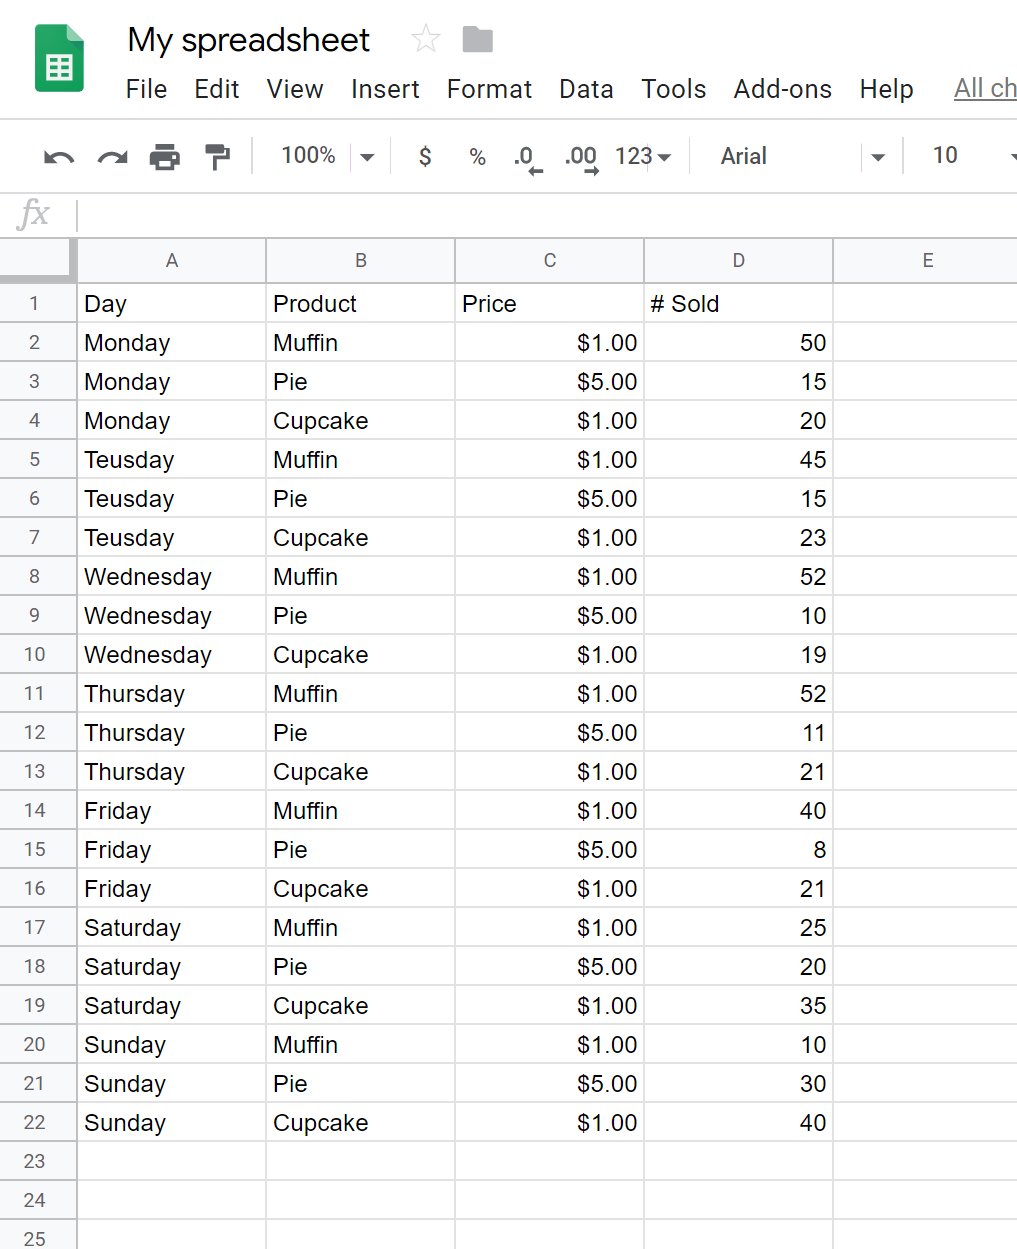
Task: Open the Arial font dropdown
Action: [790, 156]
